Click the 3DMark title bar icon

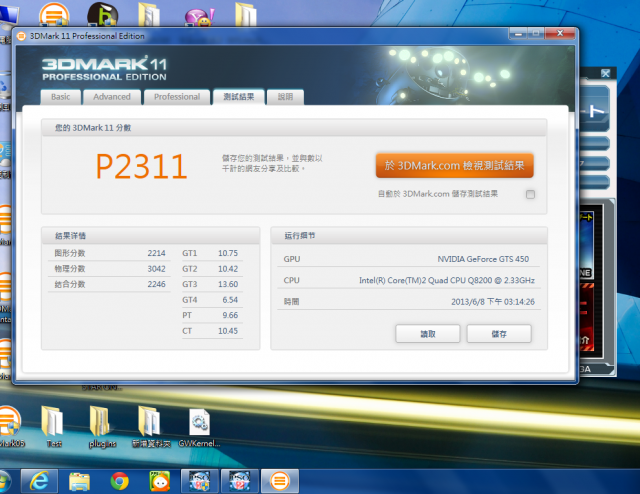click(21, 36)
